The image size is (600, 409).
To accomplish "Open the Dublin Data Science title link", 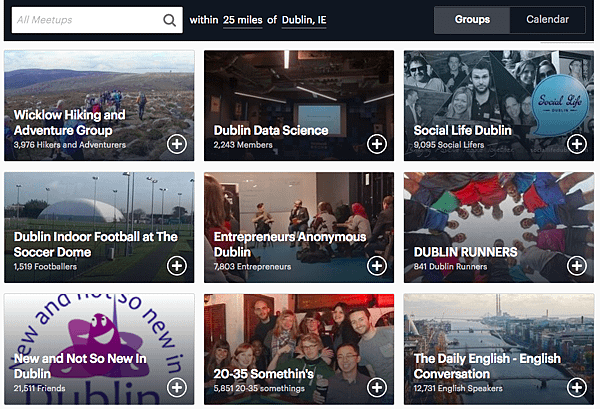I will click(x=271, y=130).
